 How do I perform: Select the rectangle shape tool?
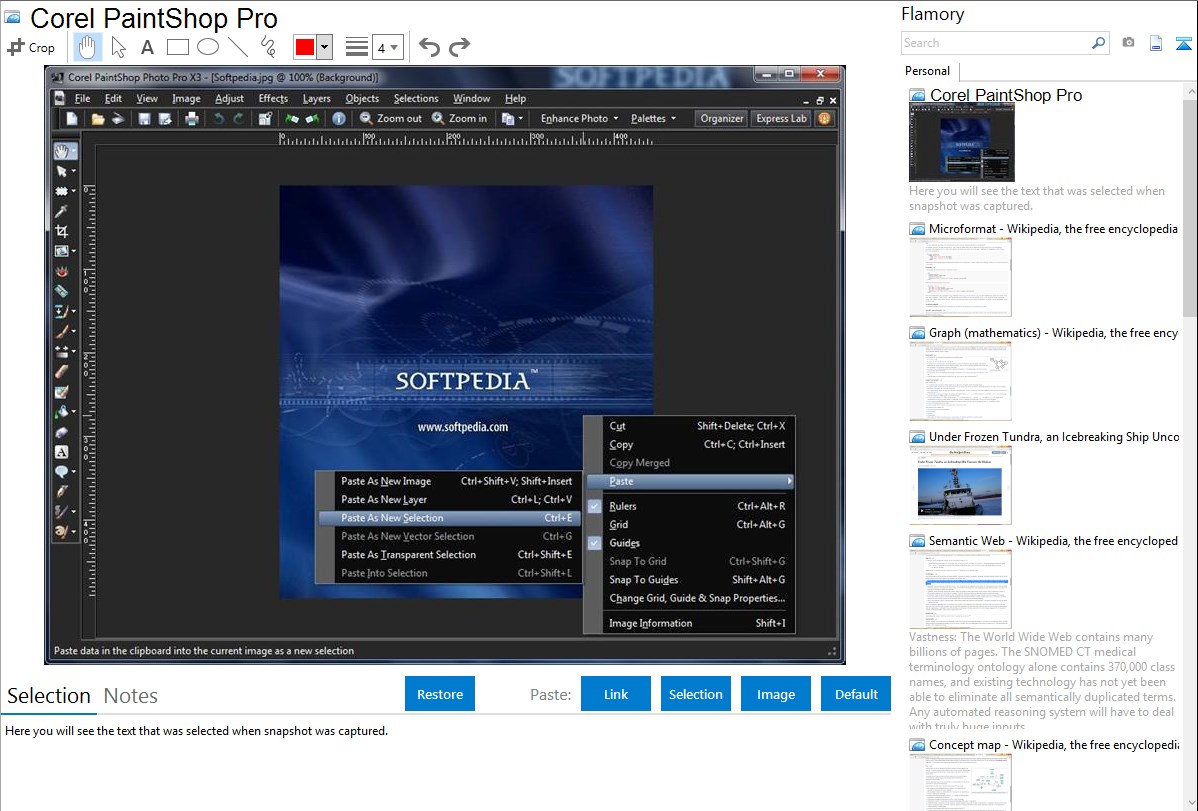177,47
